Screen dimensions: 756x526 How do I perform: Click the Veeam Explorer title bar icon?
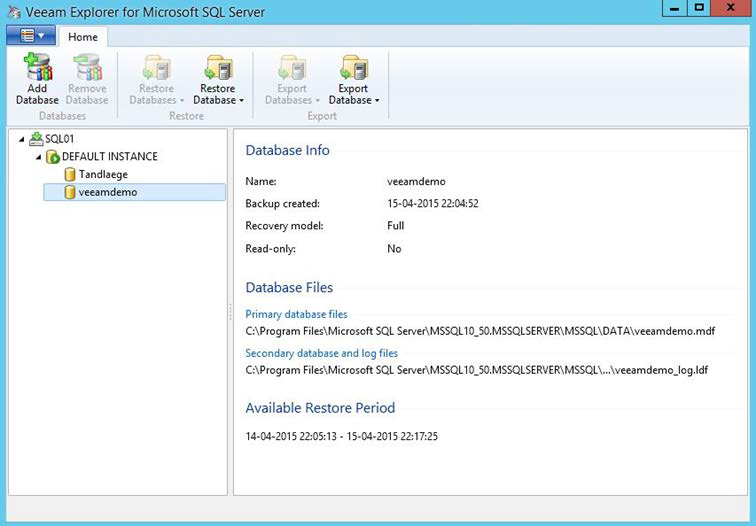click(14, 12)
